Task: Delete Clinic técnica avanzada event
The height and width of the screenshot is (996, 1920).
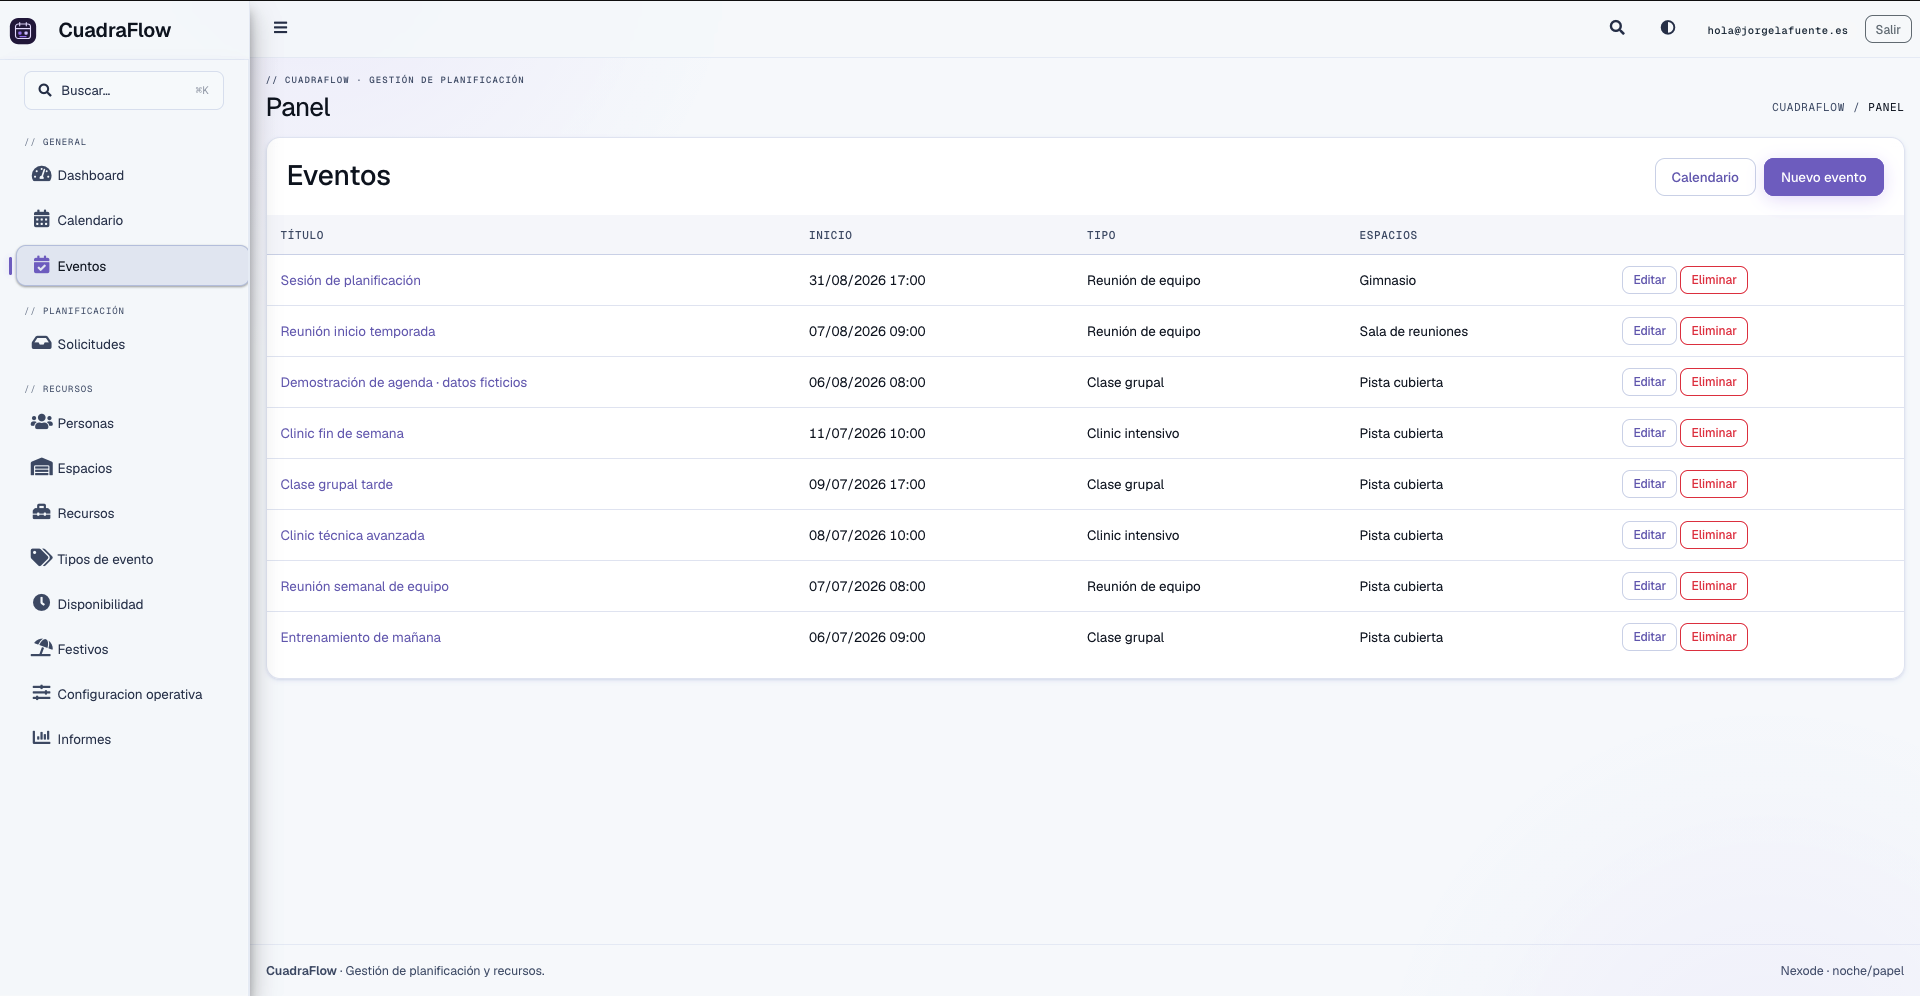Action: 1713,535
